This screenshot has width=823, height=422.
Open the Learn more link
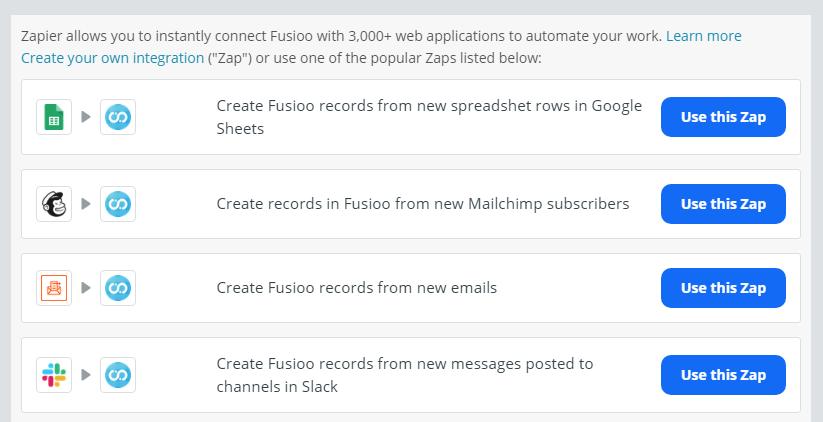click(x=703, y=36)
